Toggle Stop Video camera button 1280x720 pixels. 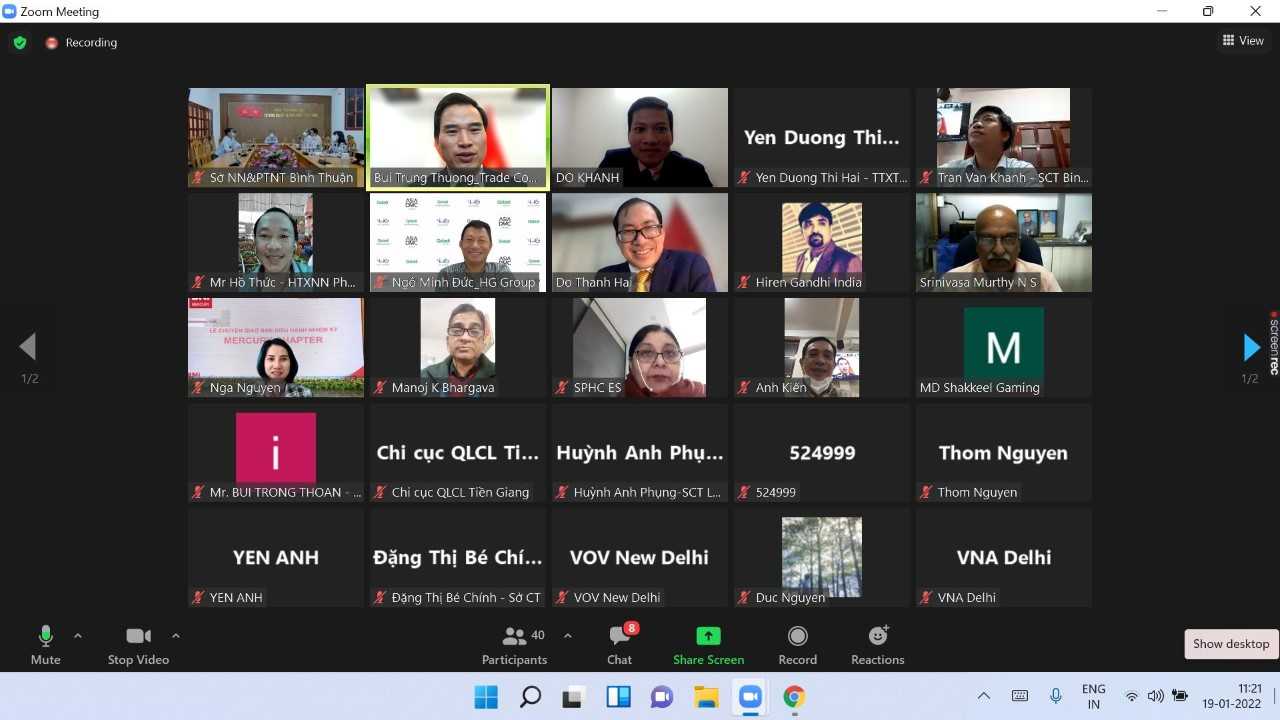tap(138, 644)
